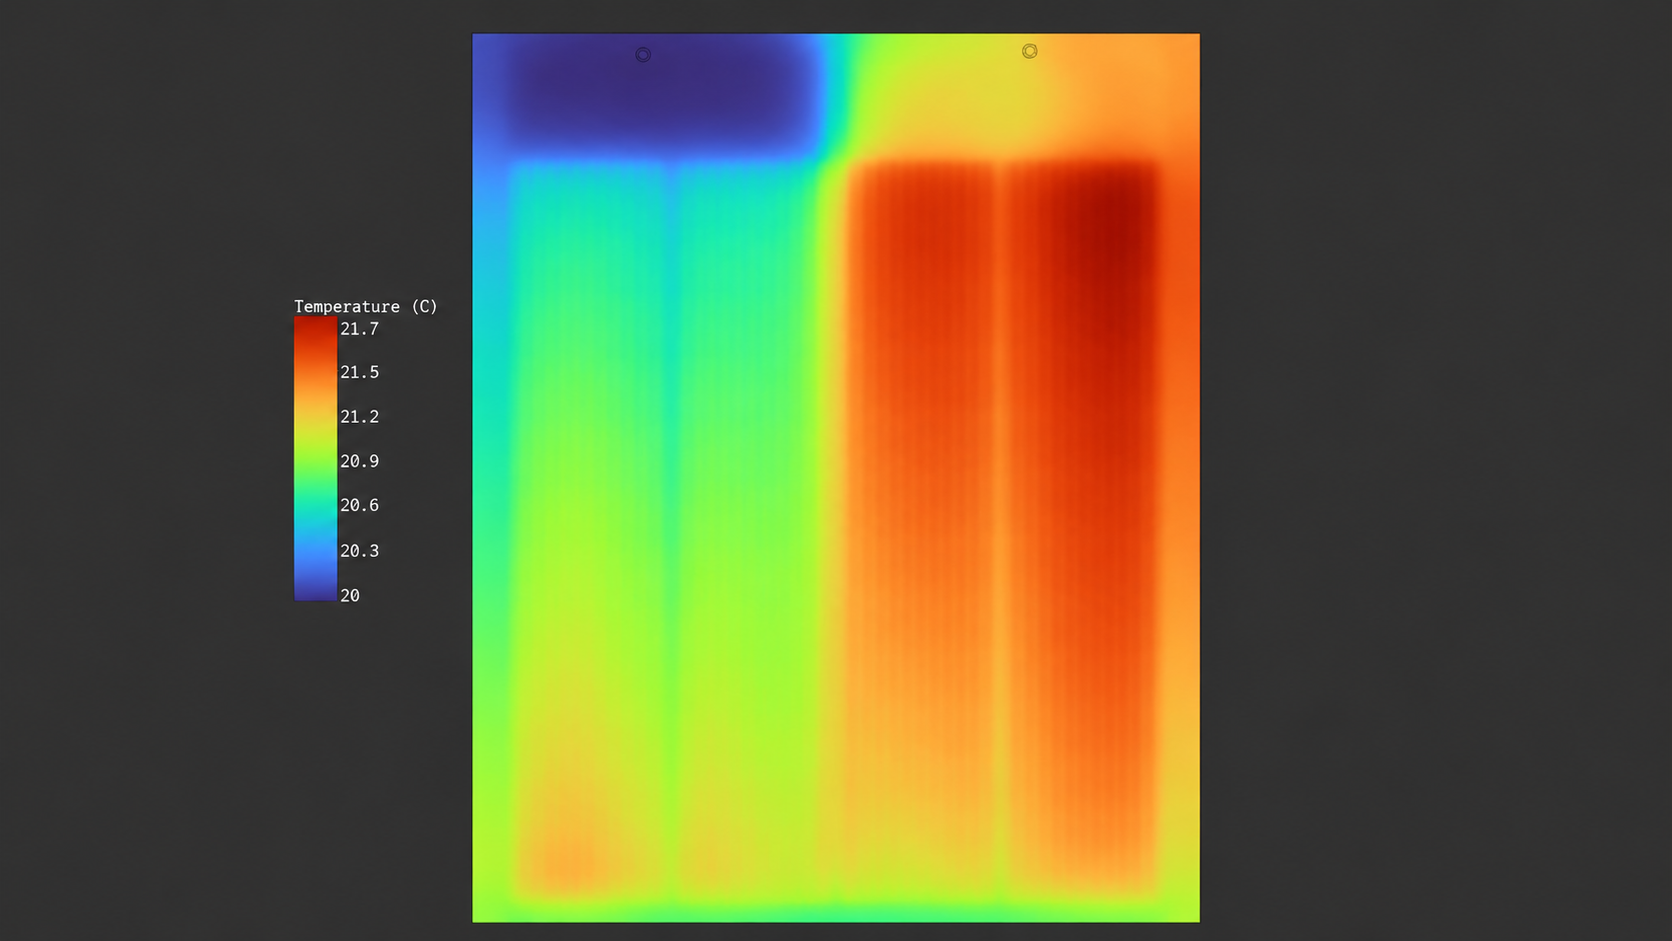This screenshot has width=1672, height=941.
Task: Click the 21.2 legend value
Action: 359,417
